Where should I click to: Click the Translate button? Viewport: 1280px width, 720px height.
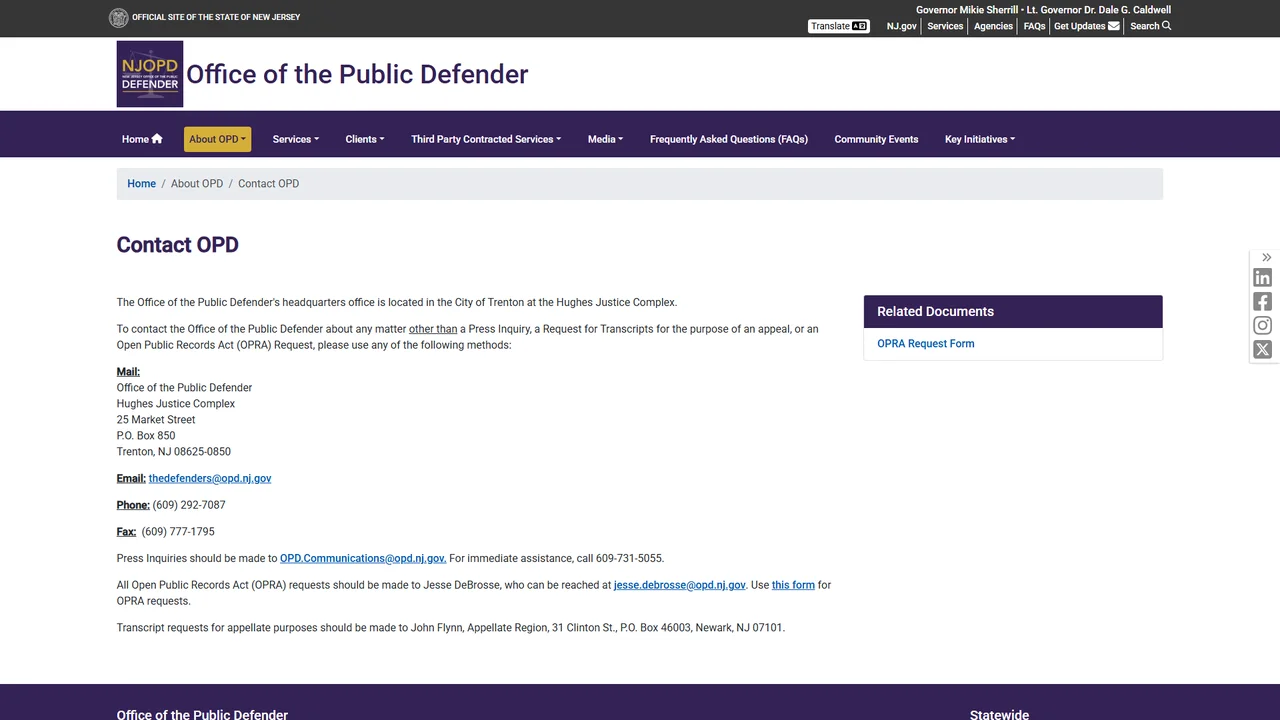tap(839, 26)
